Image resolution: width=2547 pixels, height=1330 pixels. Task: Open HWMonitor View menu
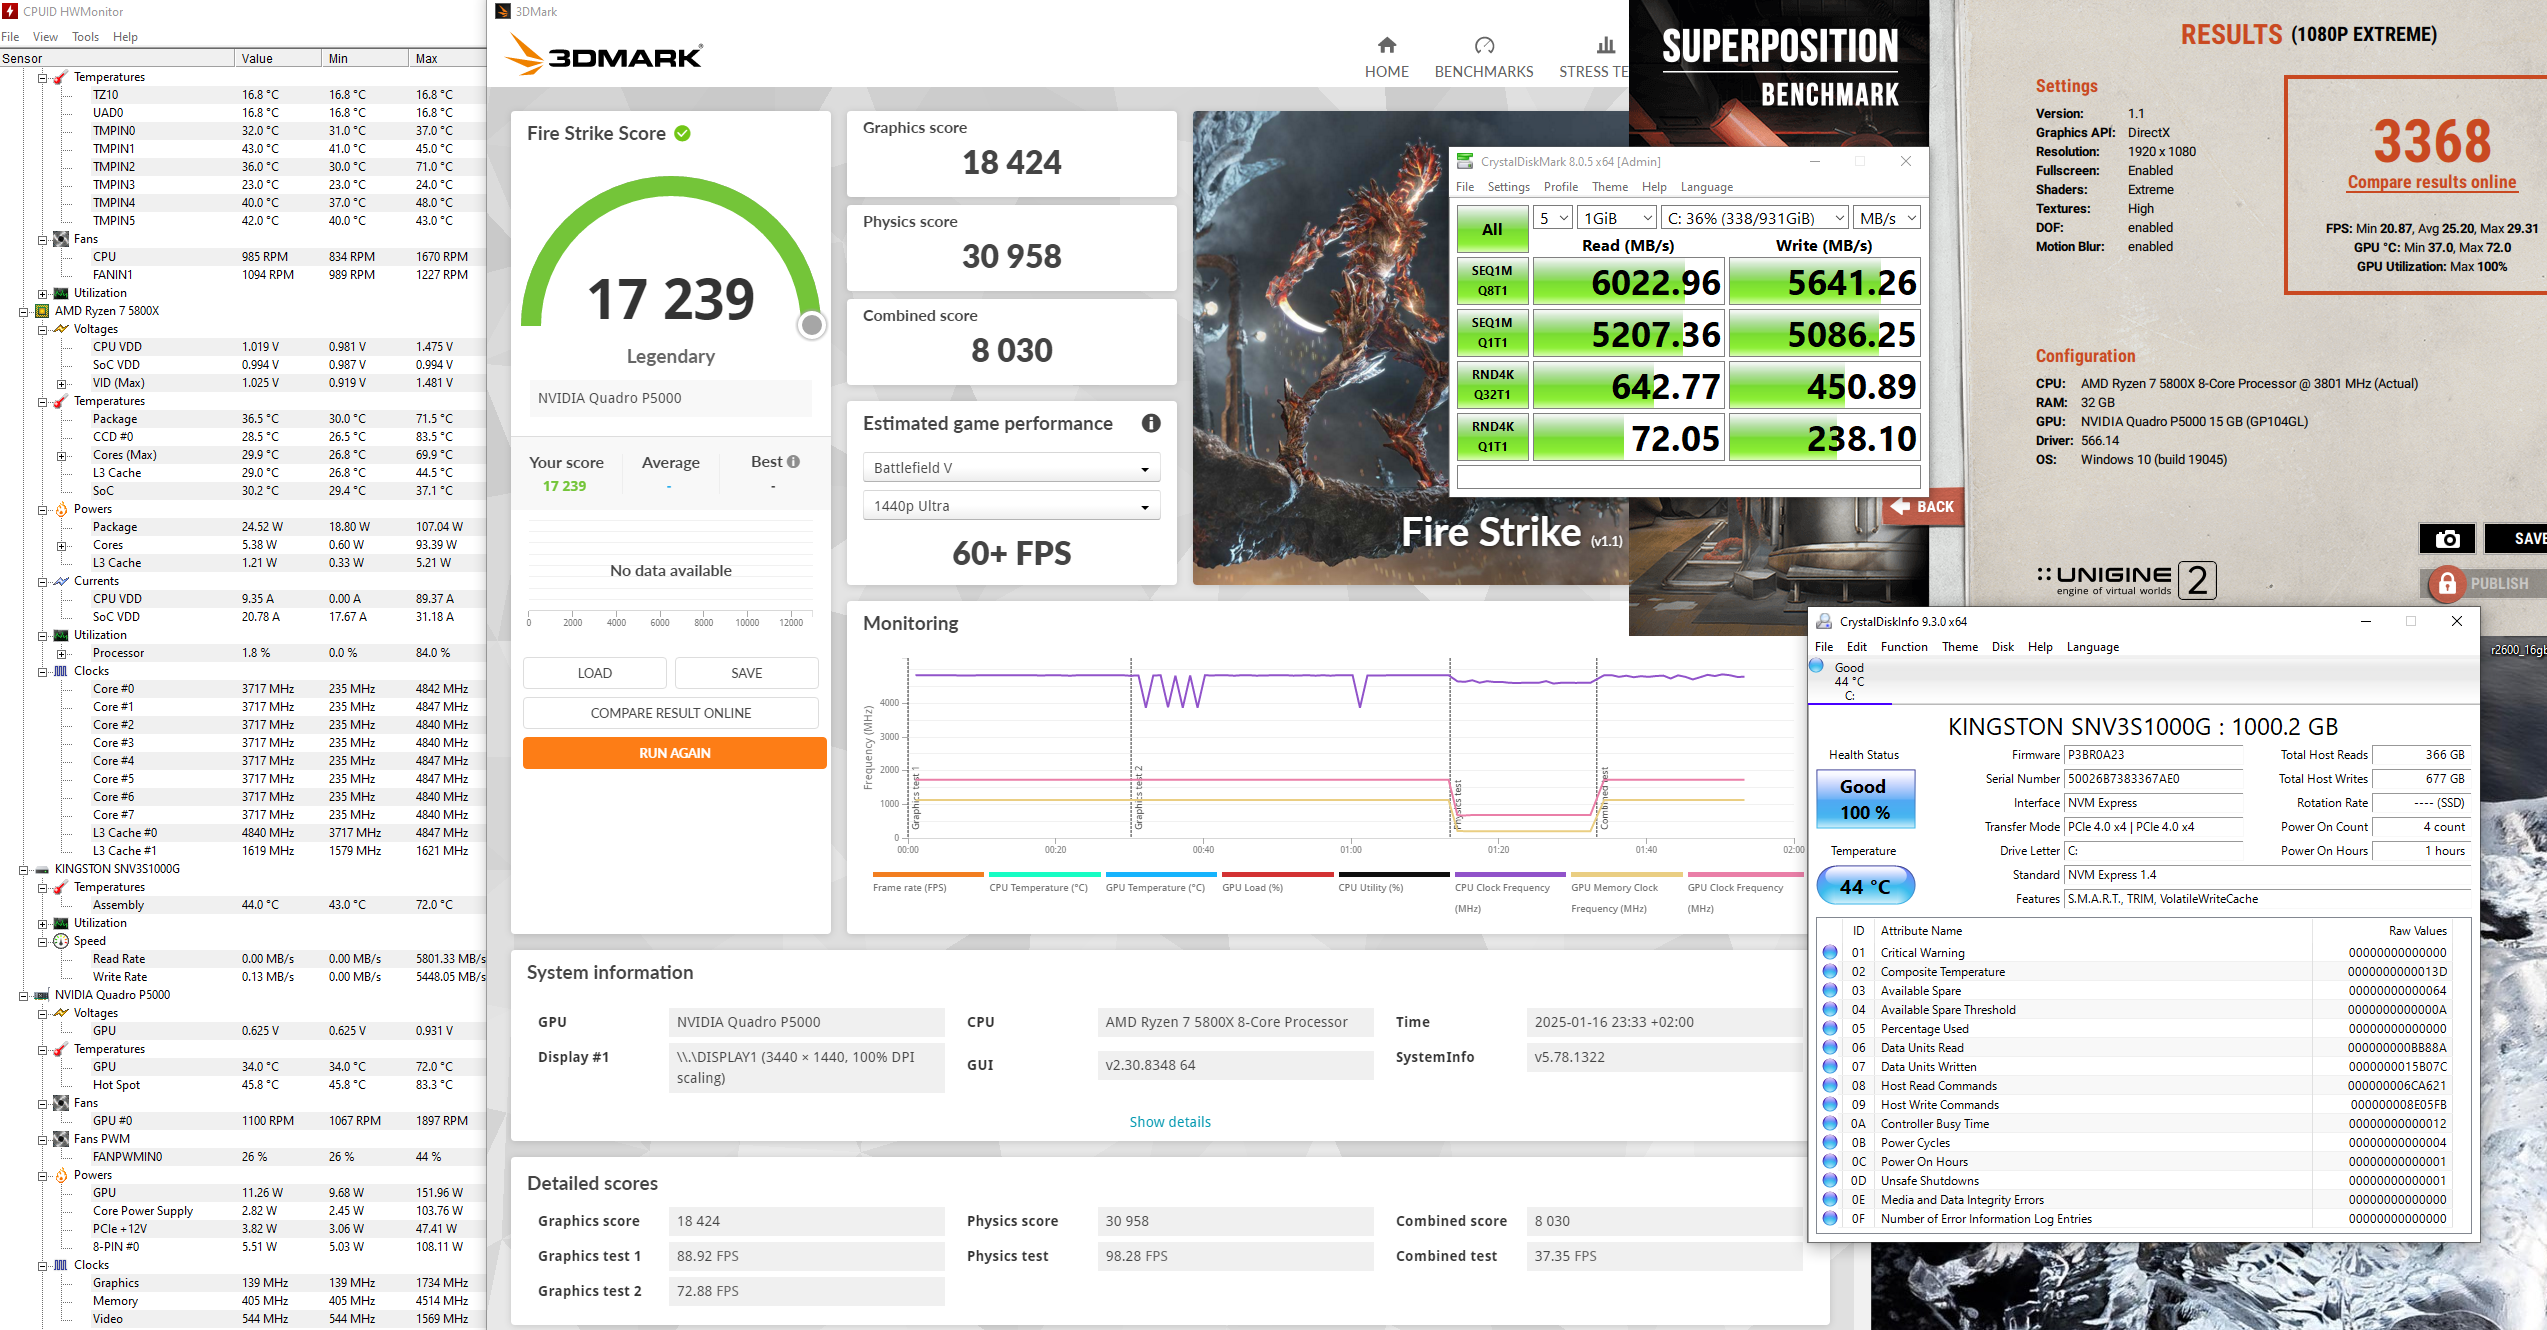tap(45, 37)
